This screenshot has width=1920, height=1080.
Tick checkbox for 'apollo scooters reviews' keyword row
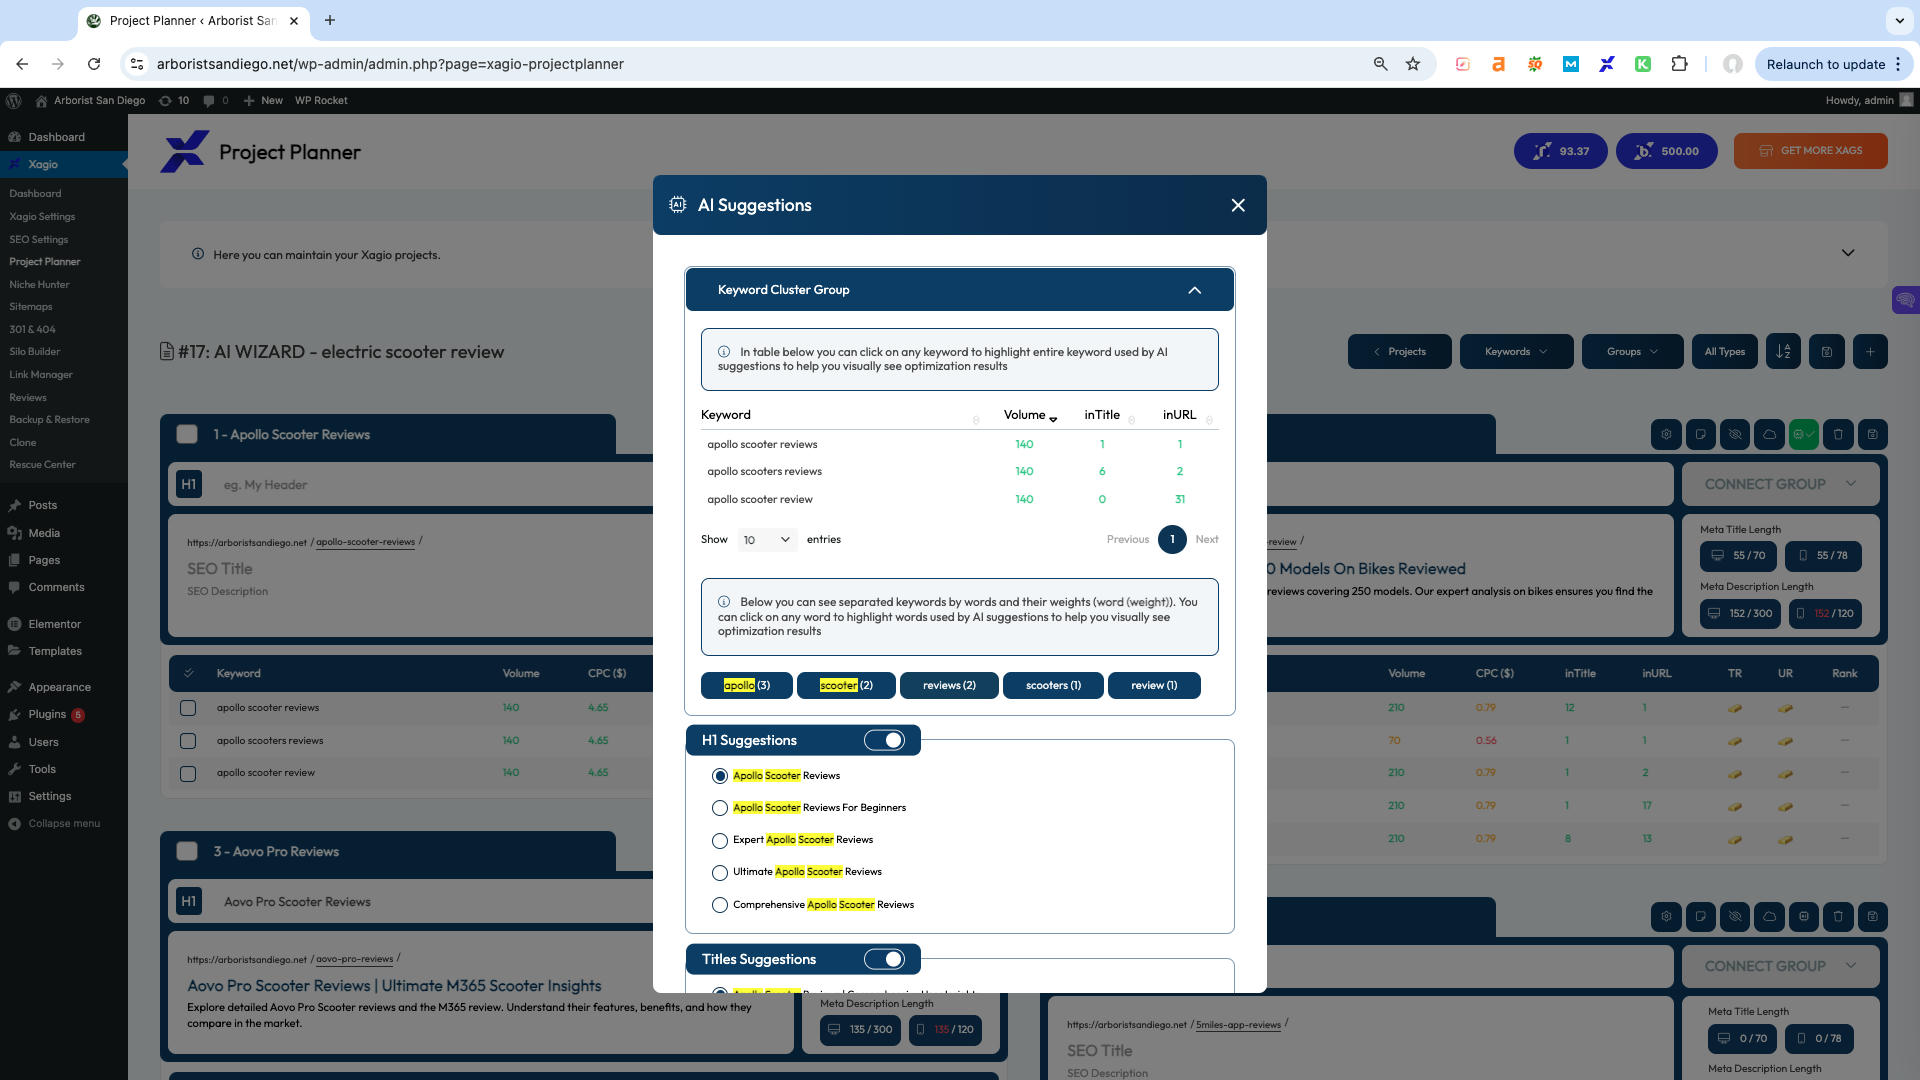click(188, 741)
